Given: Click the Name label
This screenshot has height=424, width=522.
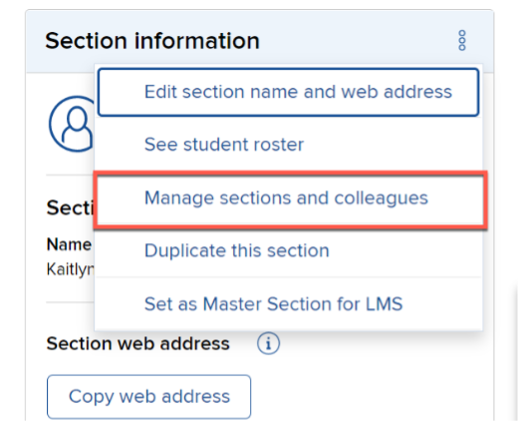Looking at the screenshot, I should [69, 244].
